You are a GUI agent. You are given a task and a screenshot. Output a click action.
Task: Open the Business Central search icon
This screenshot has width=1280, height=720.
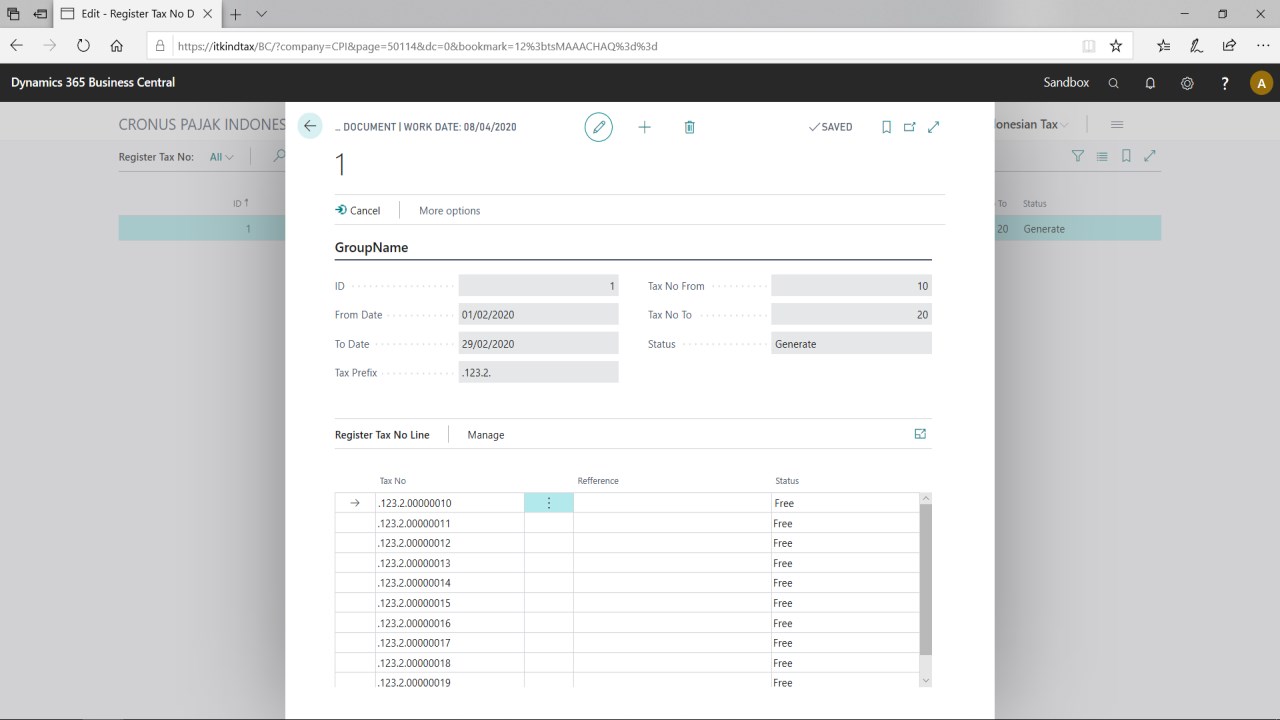tap(1113, 83)
